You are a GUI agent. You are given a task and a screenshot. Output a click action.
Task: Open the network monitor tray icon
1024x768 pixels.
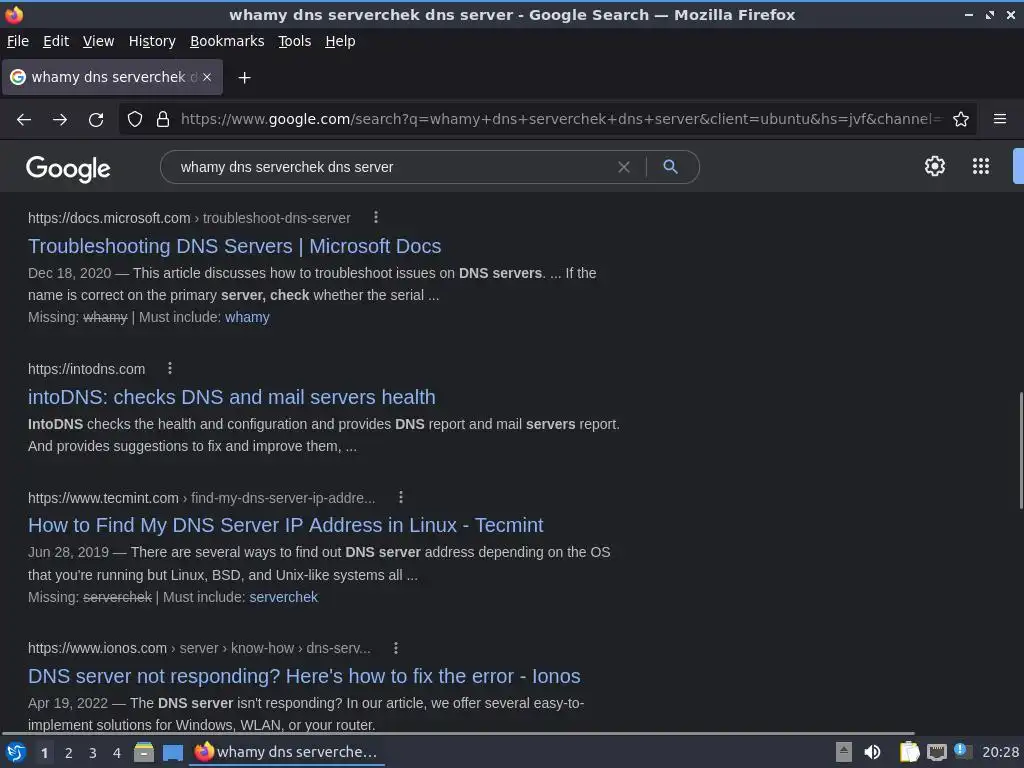[936, 752]
